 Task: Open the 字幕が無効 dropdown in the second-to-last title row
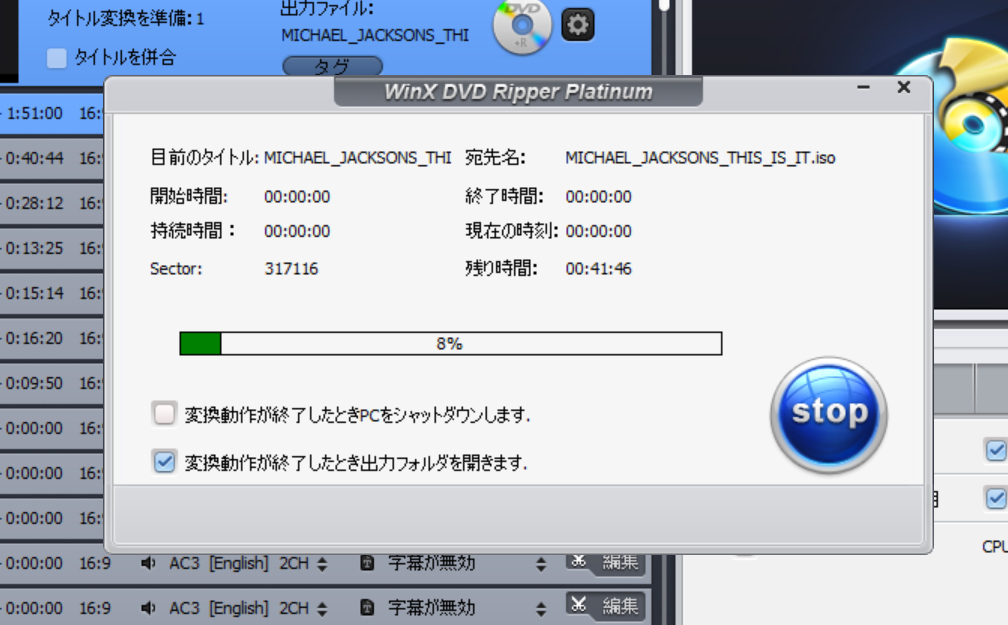click(468, 563)
